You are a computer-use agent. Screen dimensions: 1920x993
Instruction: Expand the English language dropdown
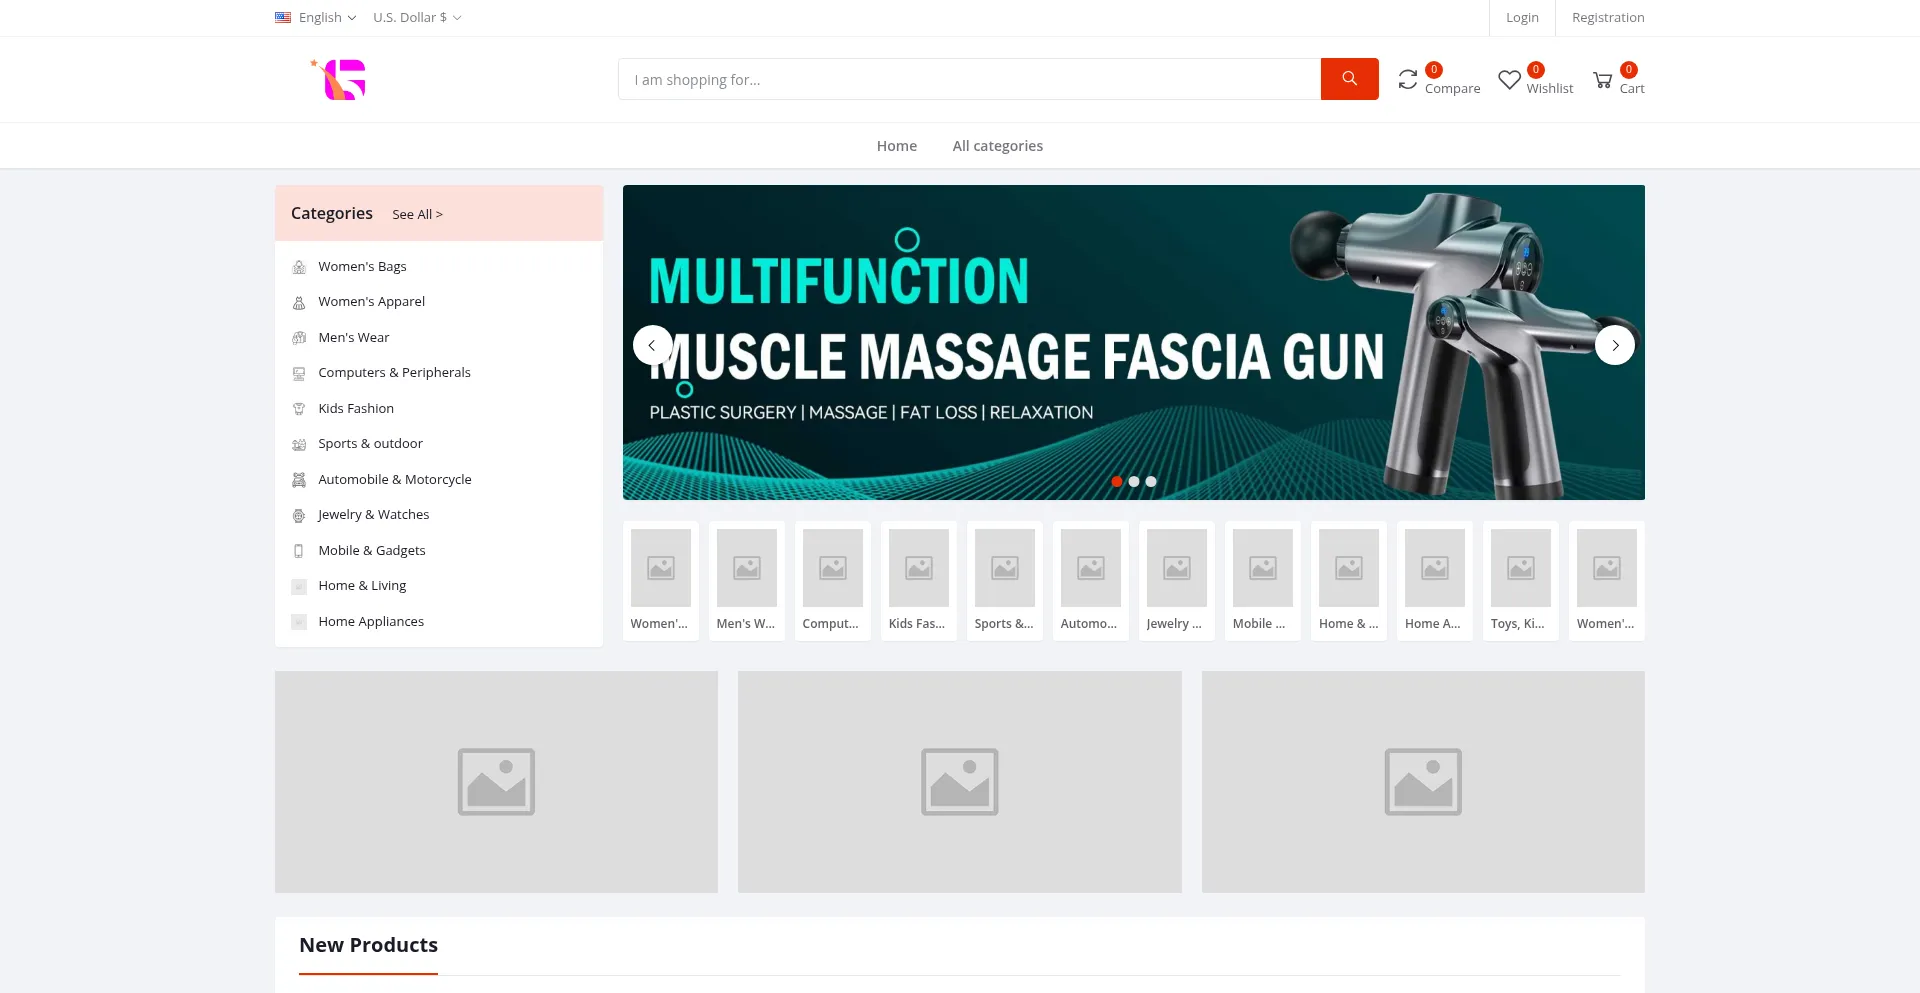click(x=316, y=17)
